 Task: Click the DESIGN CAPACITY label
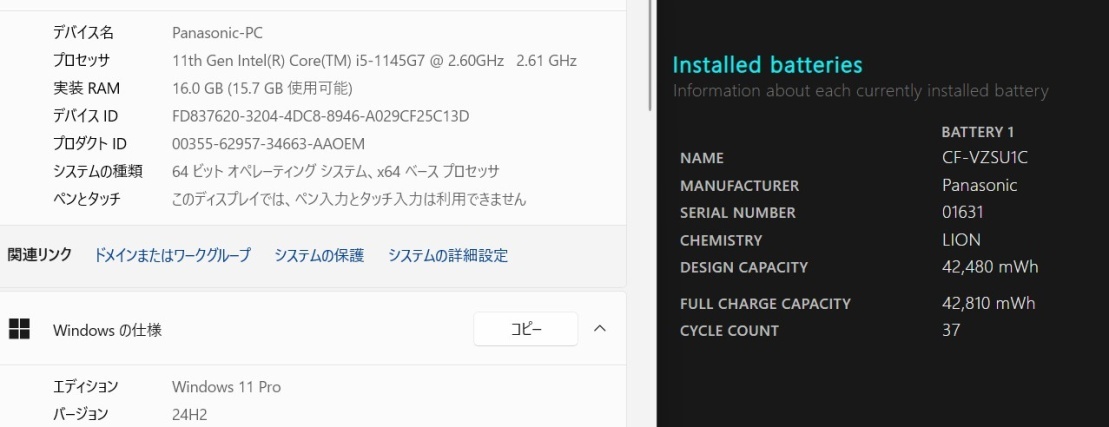click(744, 268)
